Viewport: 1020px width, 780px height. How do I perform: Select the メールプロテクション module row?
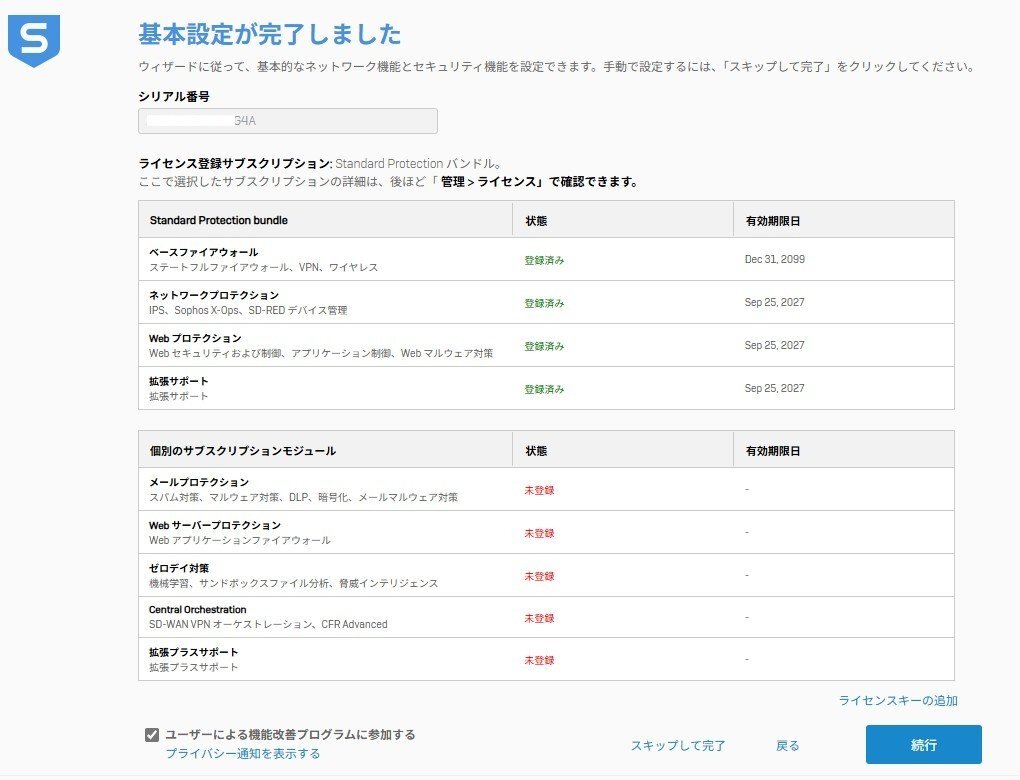199,482
